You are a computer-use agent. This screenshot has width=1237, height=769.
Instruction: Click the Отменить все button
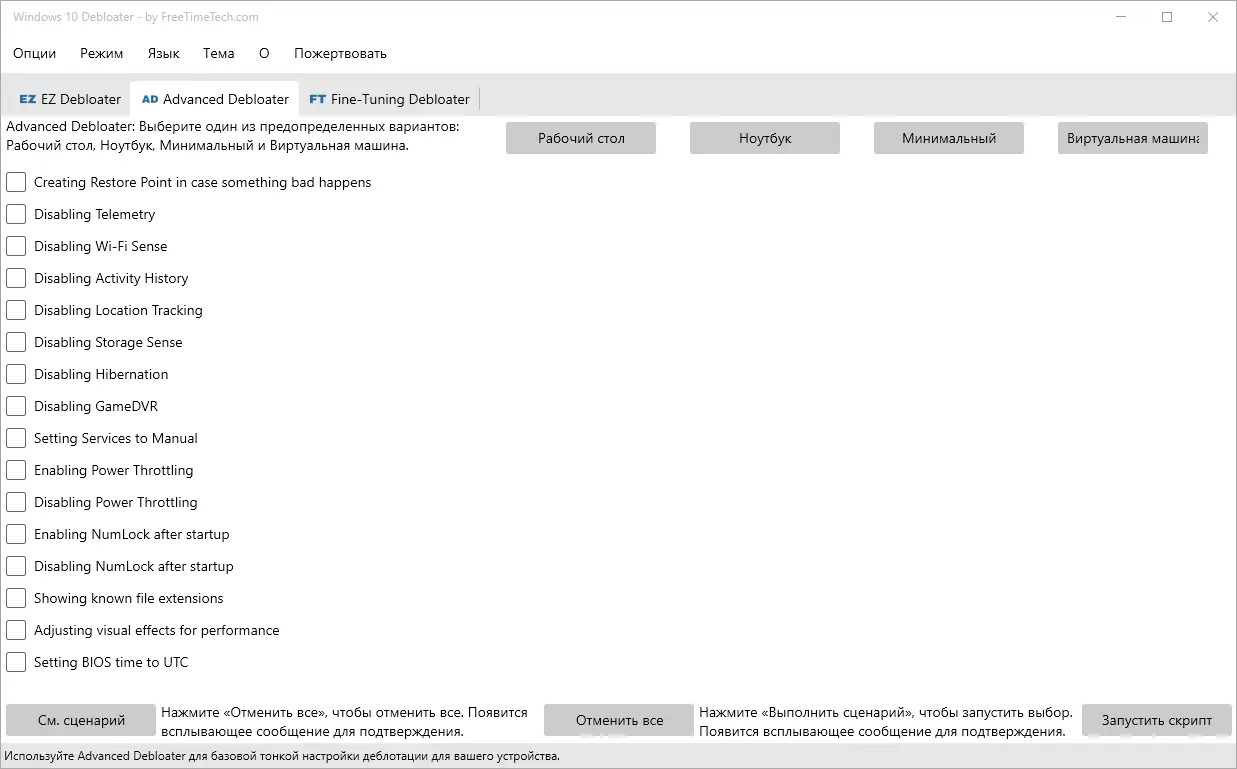[619, 720]
